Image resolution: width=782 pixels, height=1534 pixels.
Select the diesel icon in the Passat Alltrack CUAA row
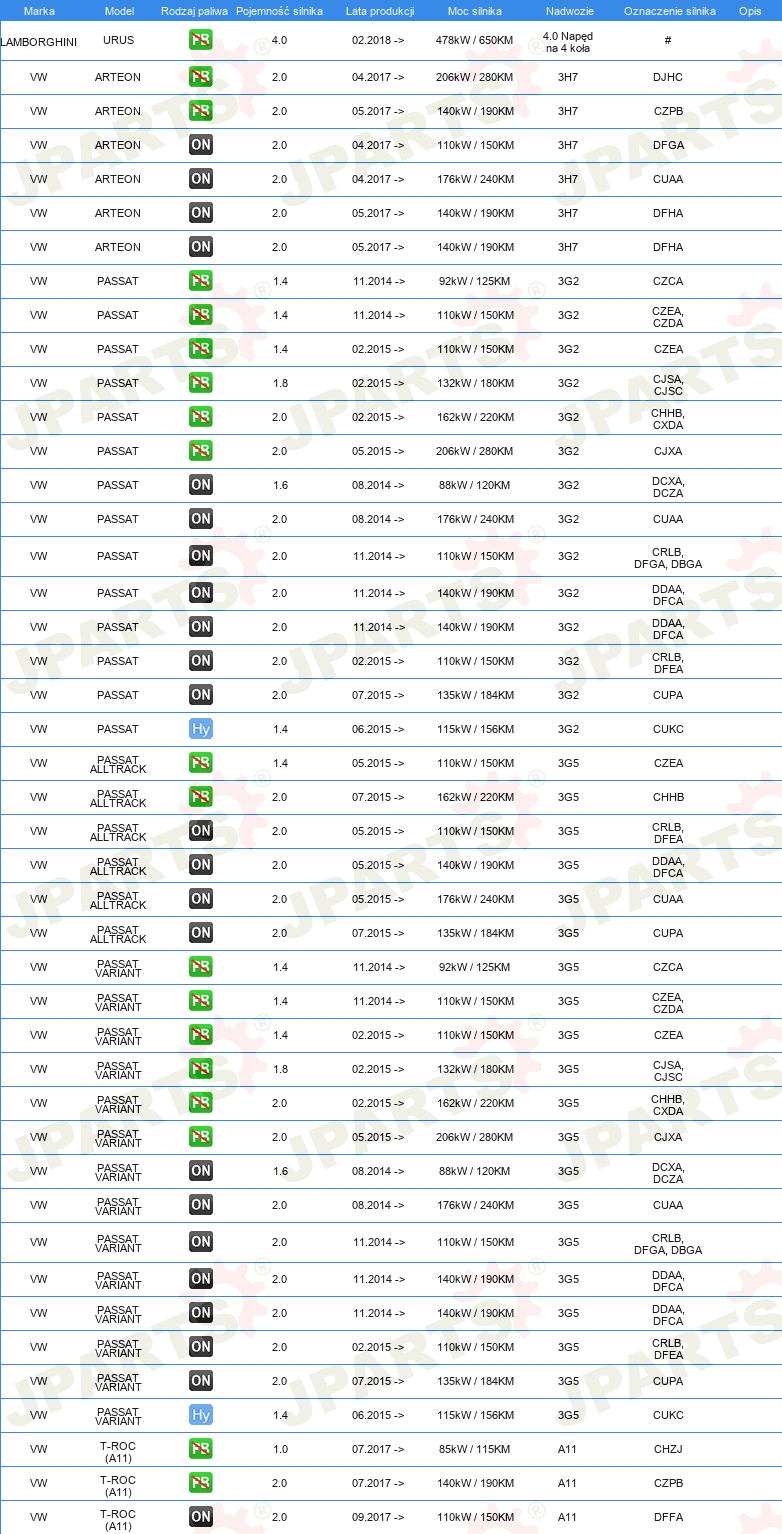coord(201,899)
